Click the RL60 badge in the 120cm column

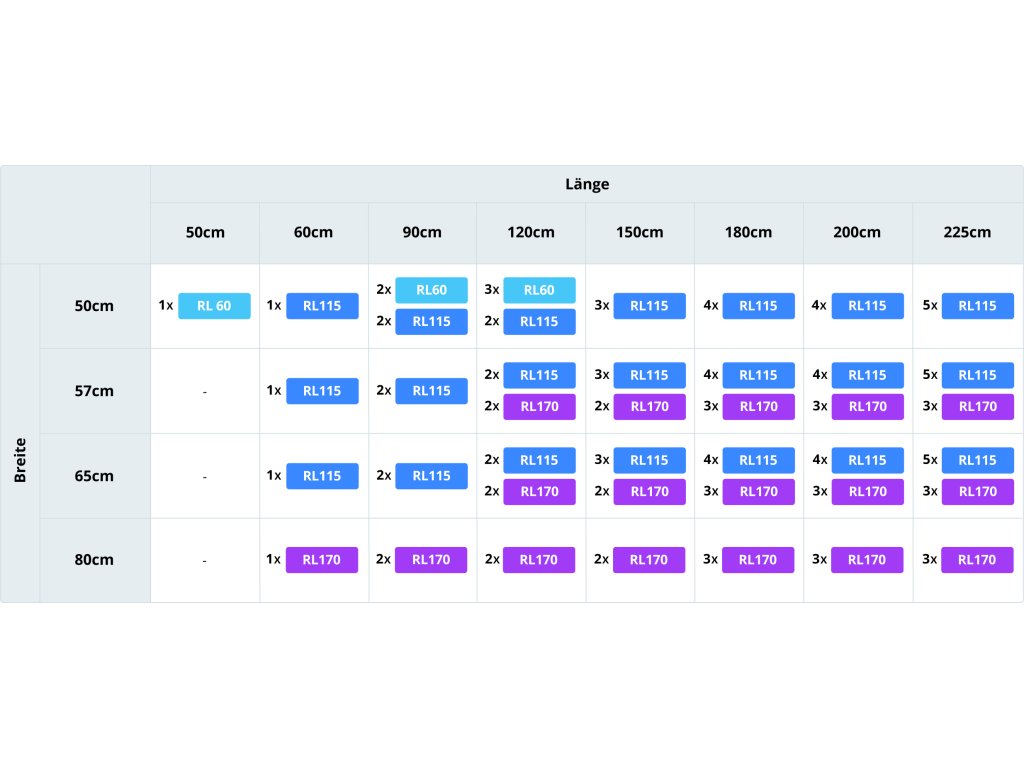pyautogui.click(x=540, y=290)
